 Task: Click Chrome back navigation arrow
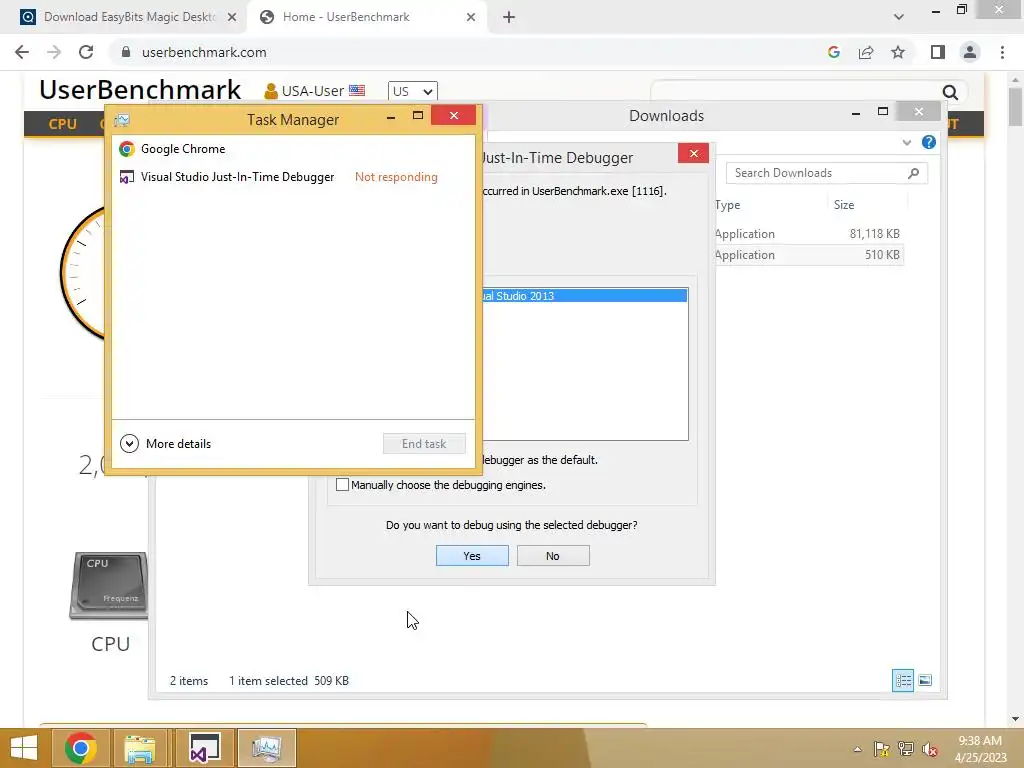(x=22, y=52)
